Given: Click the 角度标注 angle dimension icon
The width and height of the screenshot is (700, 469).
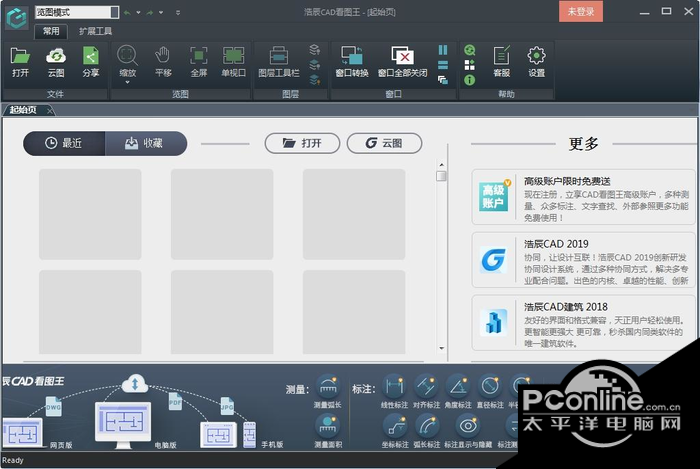Looking at the screenshot, I should click(x=458, y=386).
